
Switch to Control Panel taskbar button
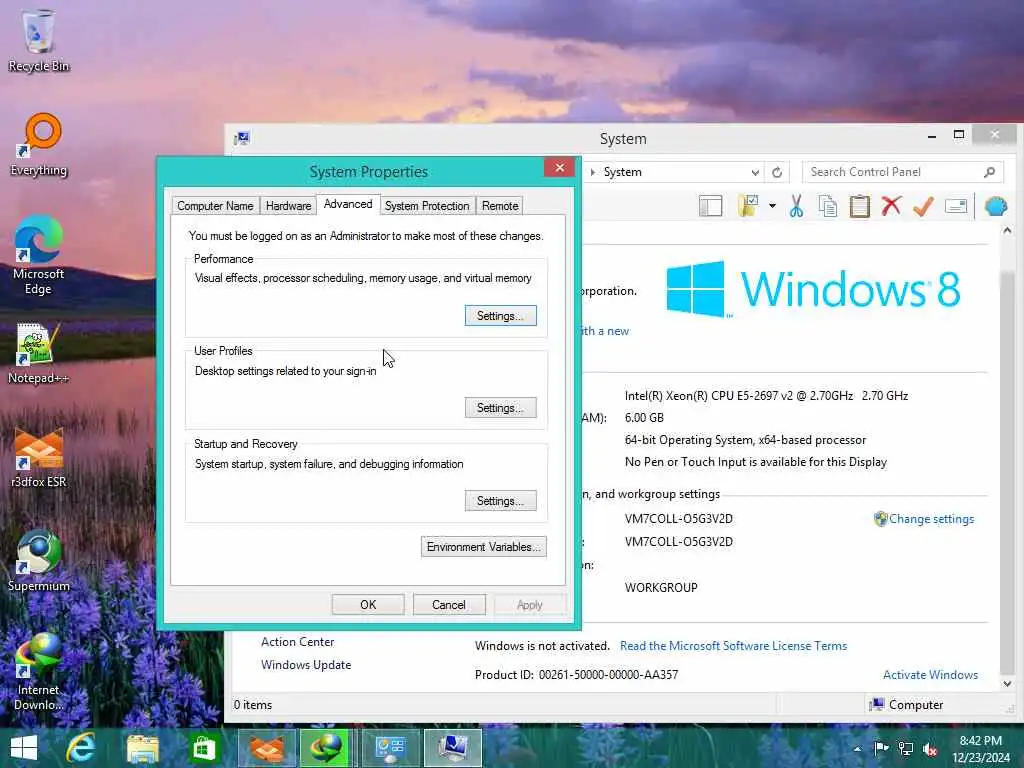(x=391, y=748)
